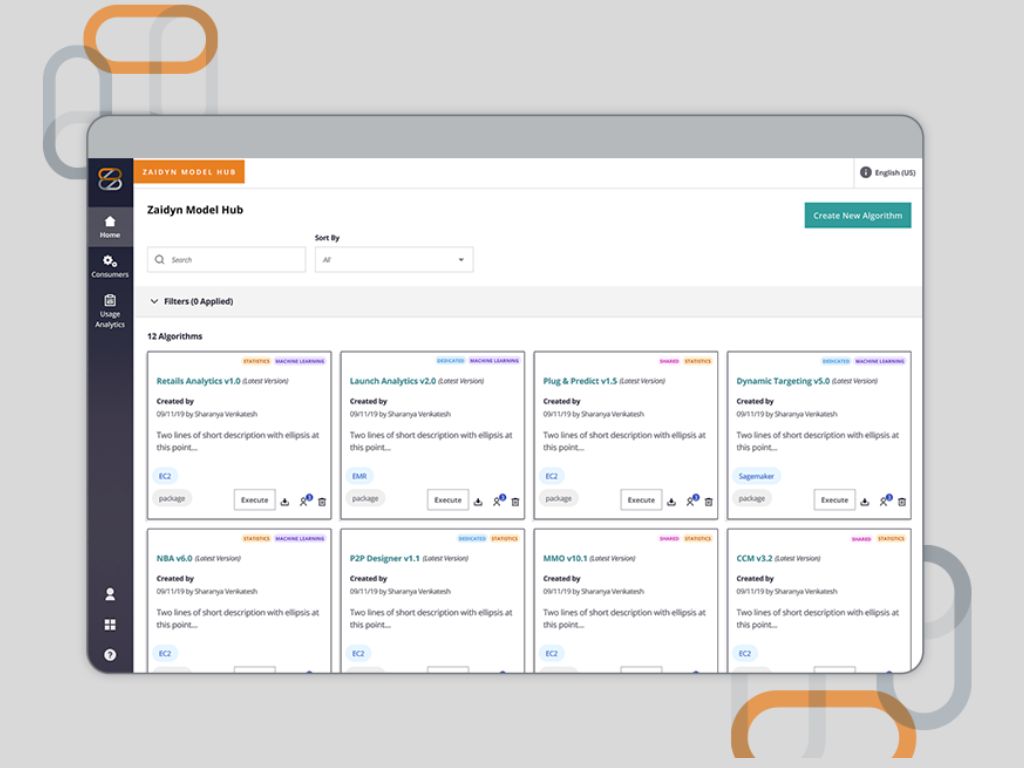This screenshot has height=768, width=1024.
Task: Open English (US) language selector
Action: (887, 173)
